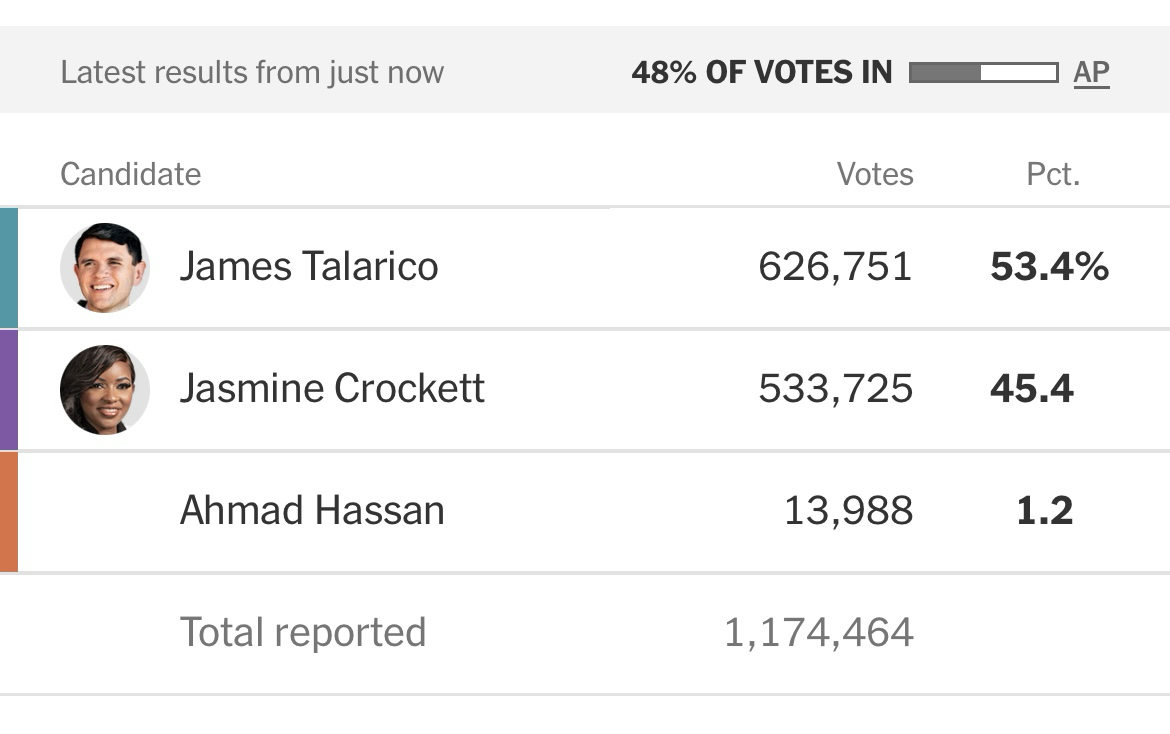Click the photo beside Jasmine Crockett's name

pos(105,389)
